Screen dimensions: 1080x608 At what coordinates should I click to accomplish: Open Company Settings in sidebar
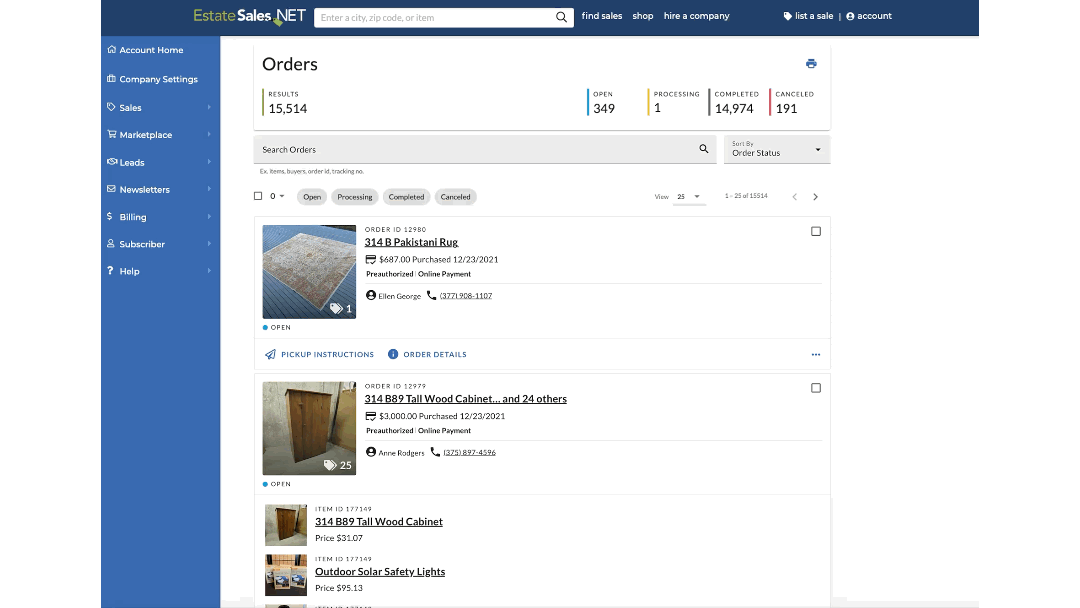coord(160,78)
